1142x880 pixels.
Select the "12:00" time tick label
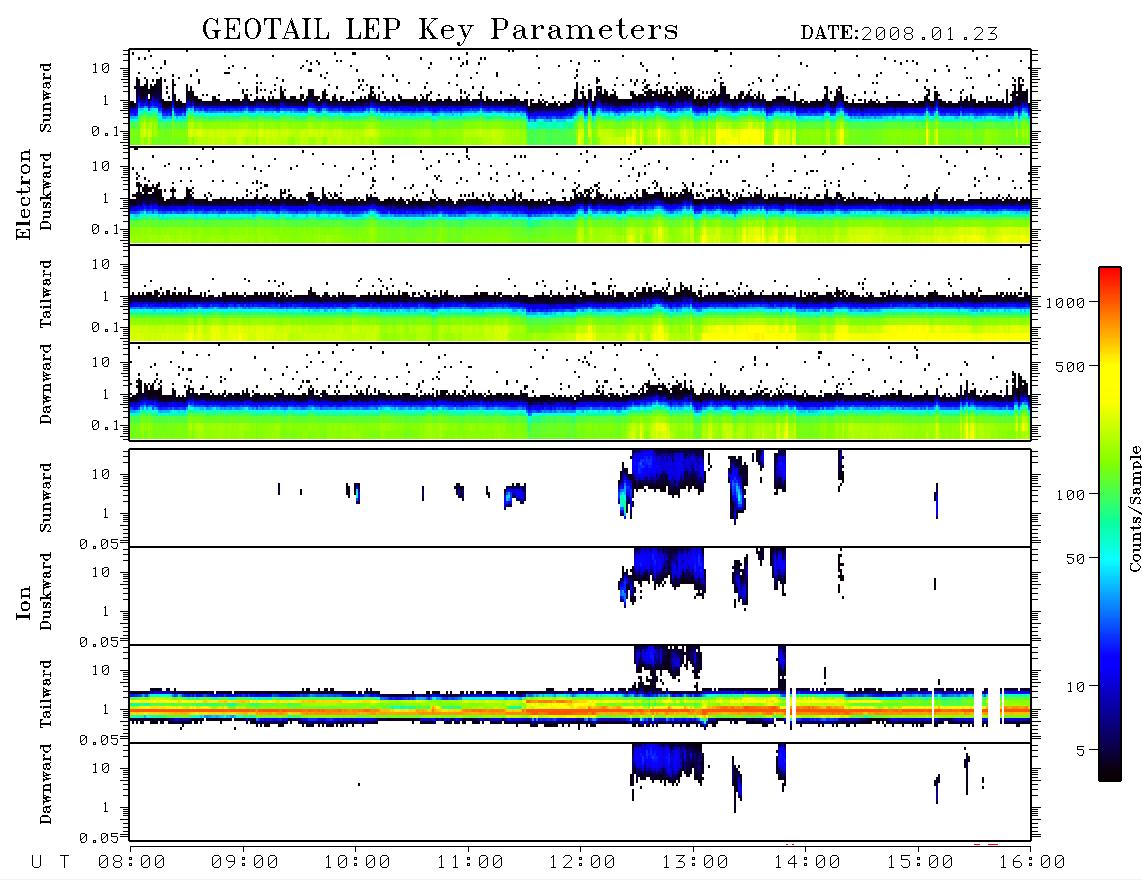point(582,863)
